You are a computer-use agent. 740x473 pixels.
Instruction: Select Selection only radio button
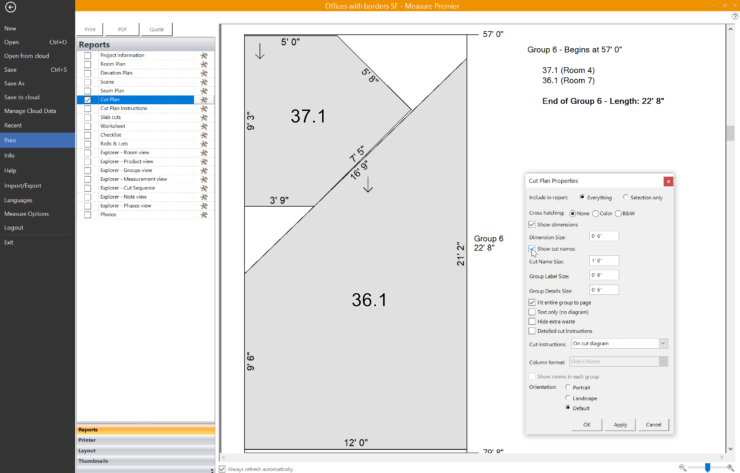click(x=625, y=197)
